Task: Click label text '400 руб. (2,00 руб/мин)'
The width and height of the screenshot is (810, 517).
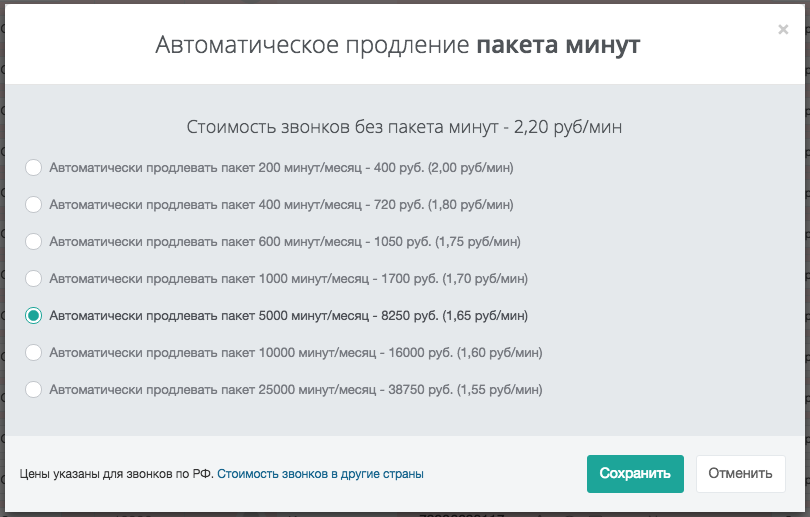Action: point(444,168)
